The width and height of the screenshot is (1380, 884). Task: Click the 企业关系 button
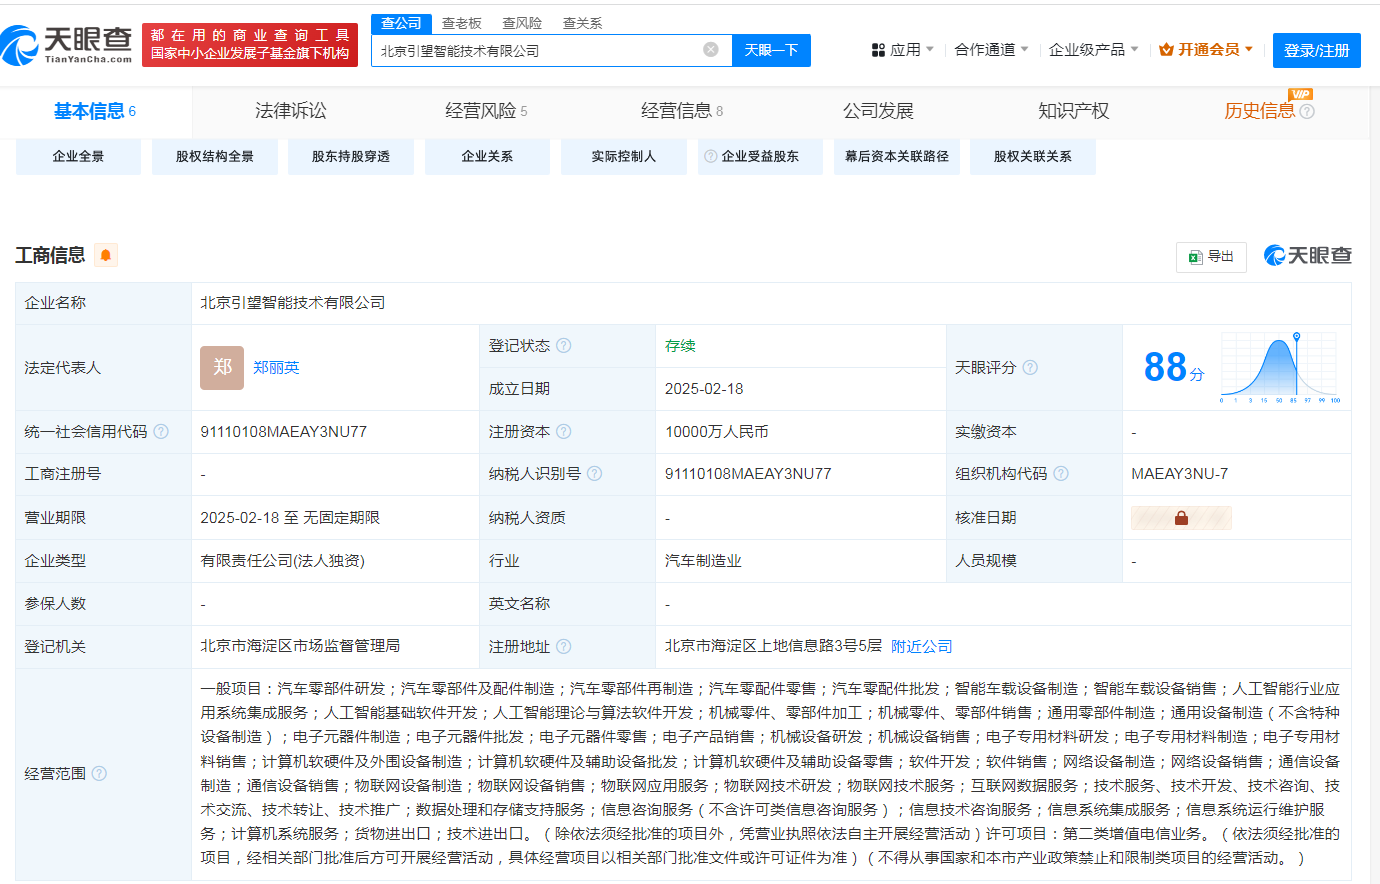coord(487,157)
